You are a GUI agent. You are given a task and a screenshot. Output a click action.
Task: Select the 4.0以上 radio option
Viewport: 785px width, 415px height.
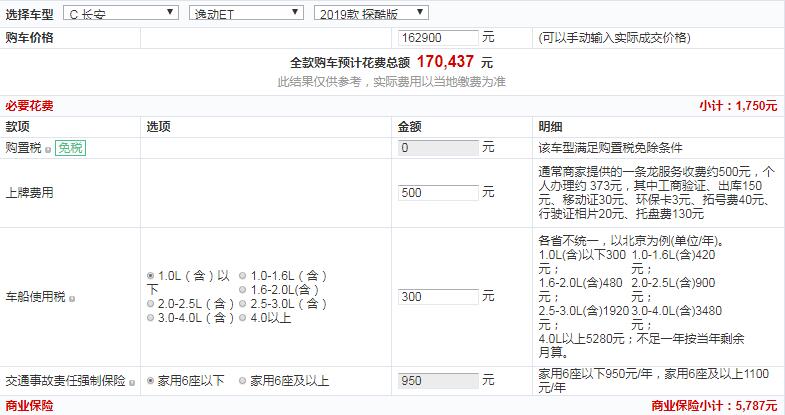242,318
